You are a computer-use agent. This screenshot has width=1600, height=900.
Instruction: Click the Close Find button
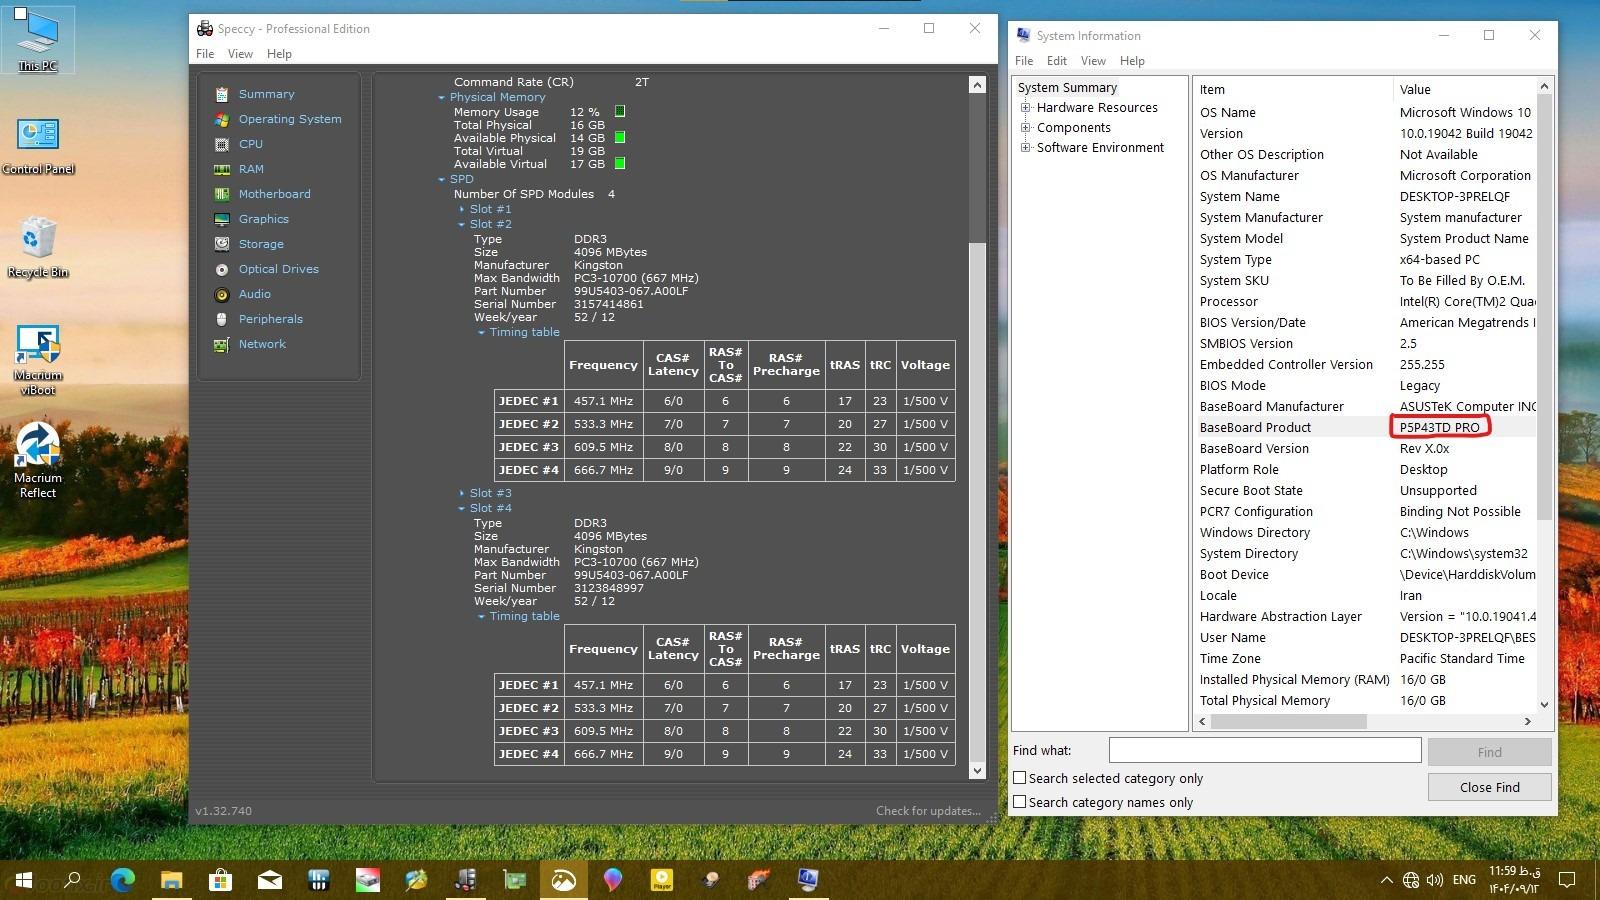pos(1489,787)
